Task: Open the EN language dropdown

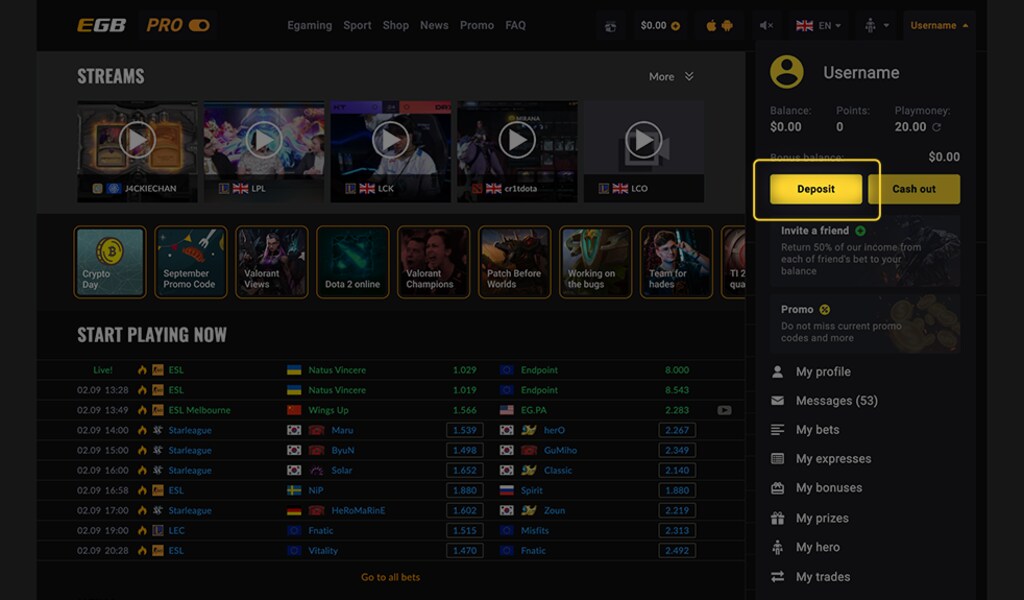Action: coord(818,25)
